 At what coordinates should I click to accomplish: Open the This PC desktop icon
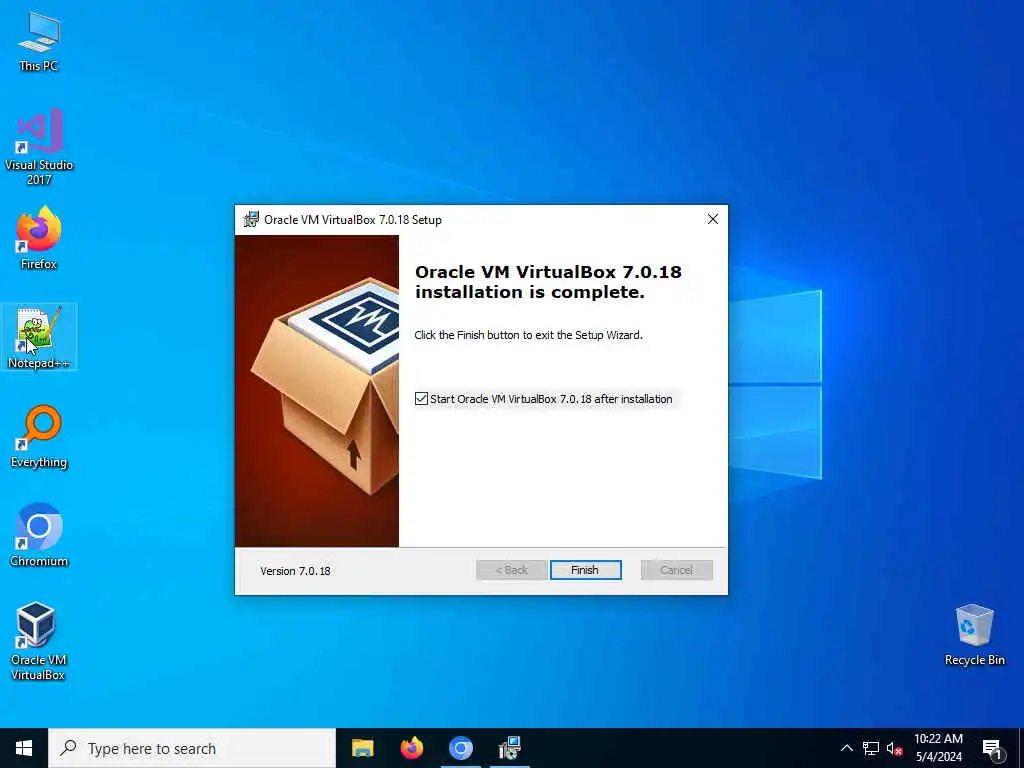coord(39,40)
